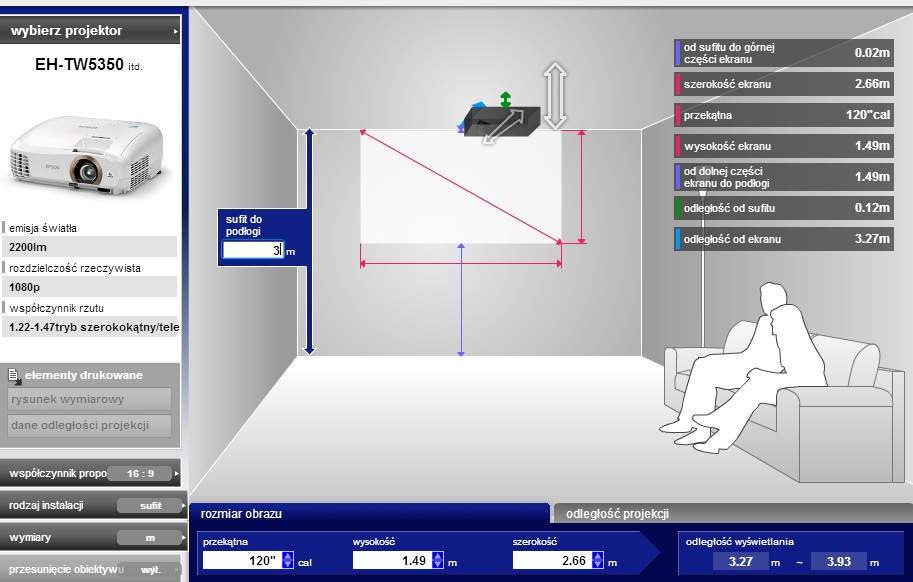The height and width of the screenshot is (582, 913).
Task: Click the dark blue ceiling-to-floor height arrow
Action: (x=309, y=242)
